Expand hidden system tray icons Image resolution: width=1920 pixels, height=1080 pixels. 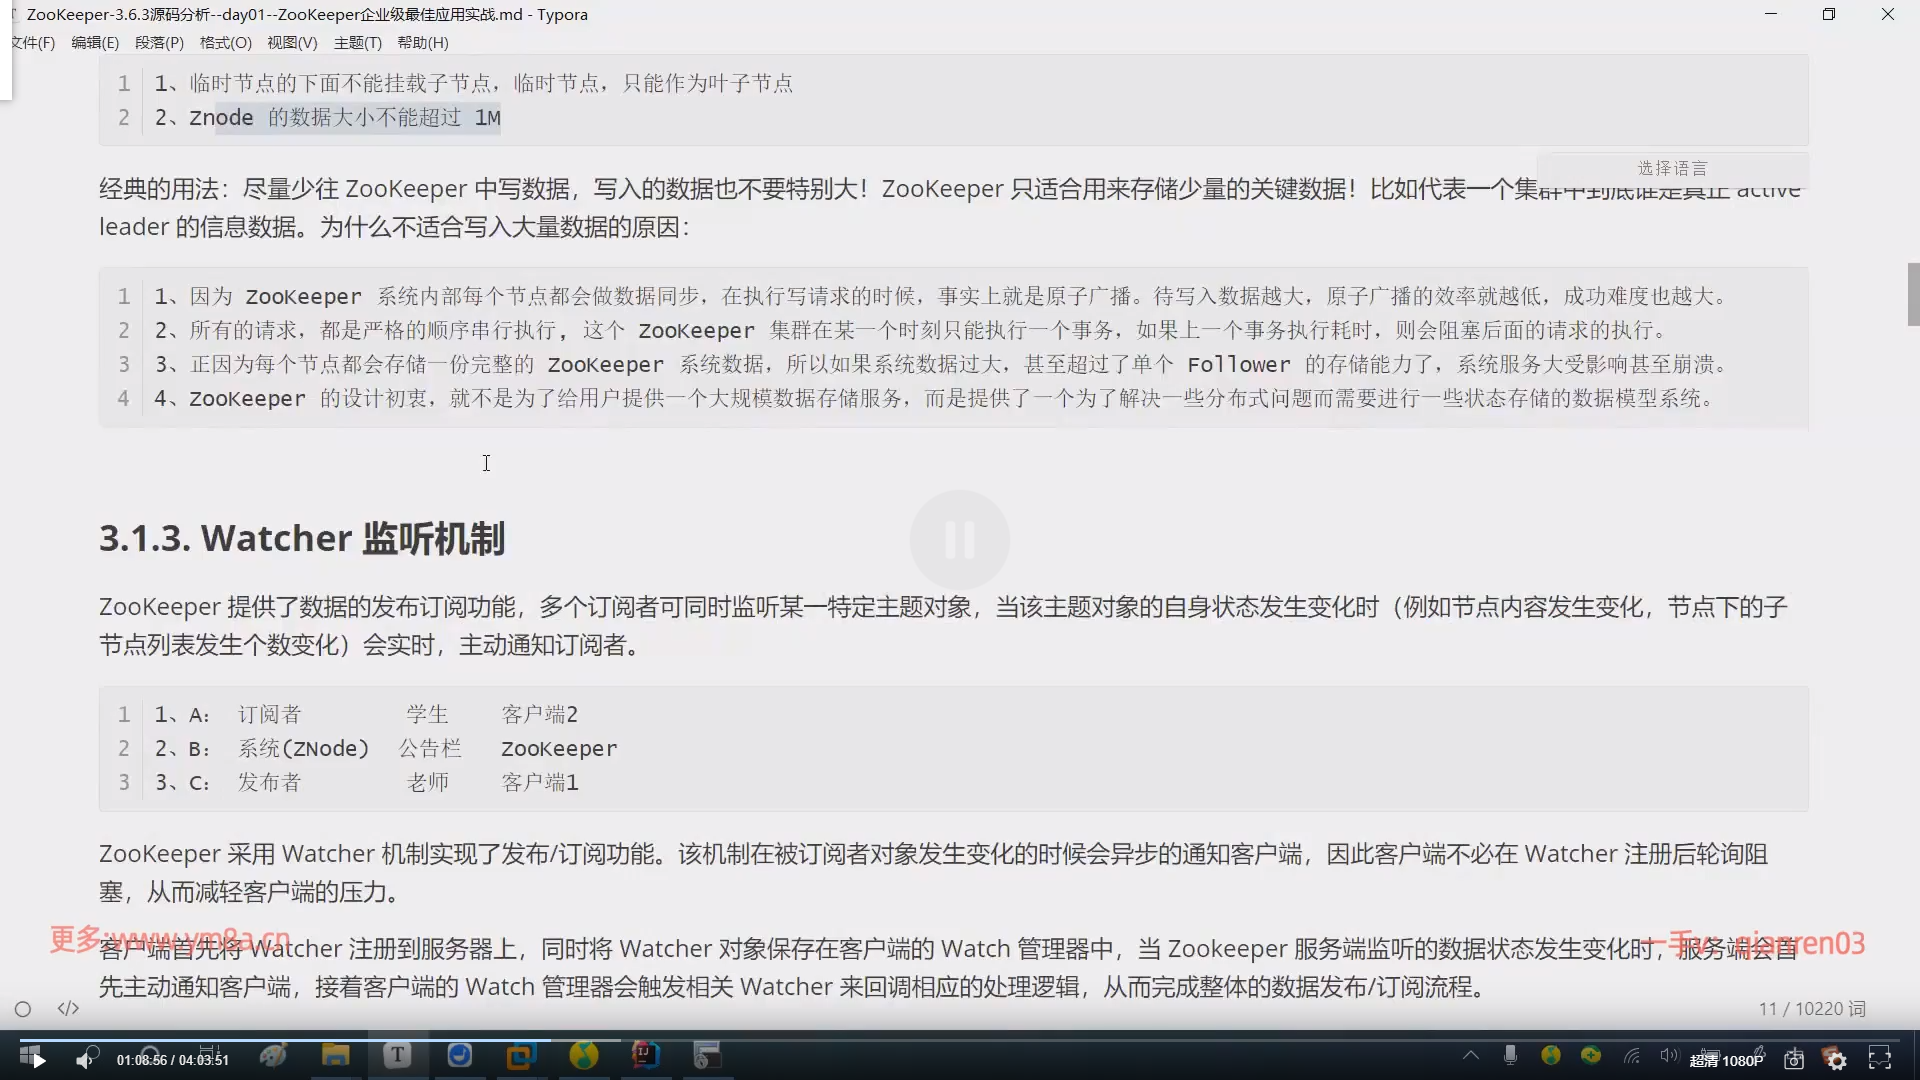(x=1471, y=1055)
